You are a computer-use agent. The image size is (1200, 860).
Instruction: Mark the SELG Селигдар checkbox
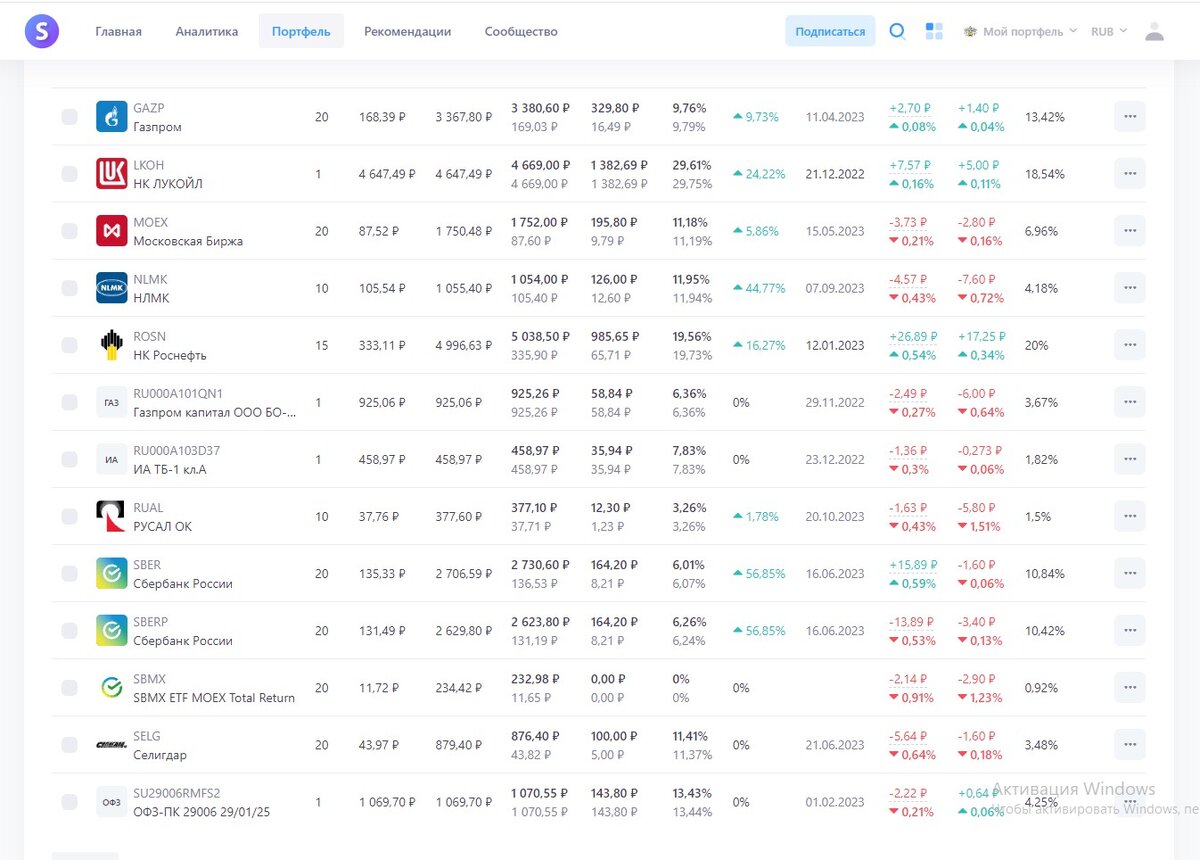[69, 744]
